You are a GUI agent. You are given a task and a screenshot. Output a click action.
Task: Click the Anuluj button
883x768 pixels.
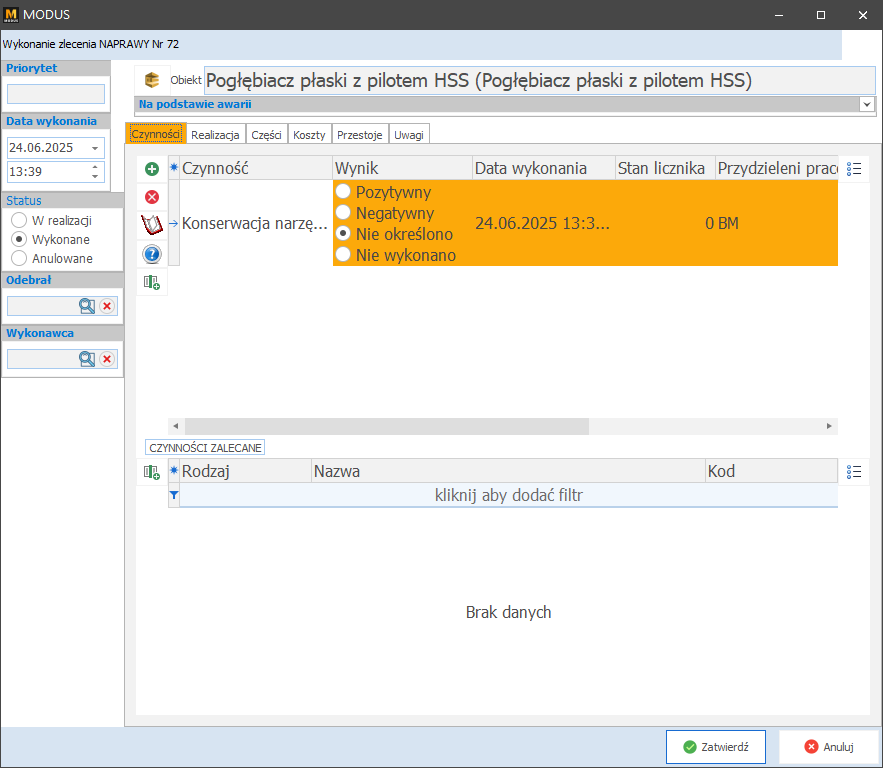pyautogui.click(x=828, y=747)
